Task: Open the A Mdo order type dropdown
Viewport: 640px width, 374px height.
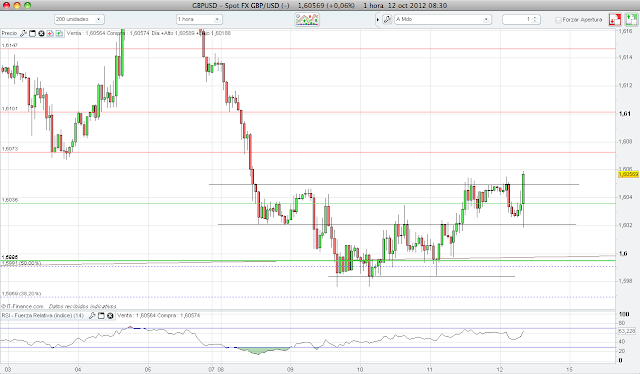Action: tap(442, 19)
